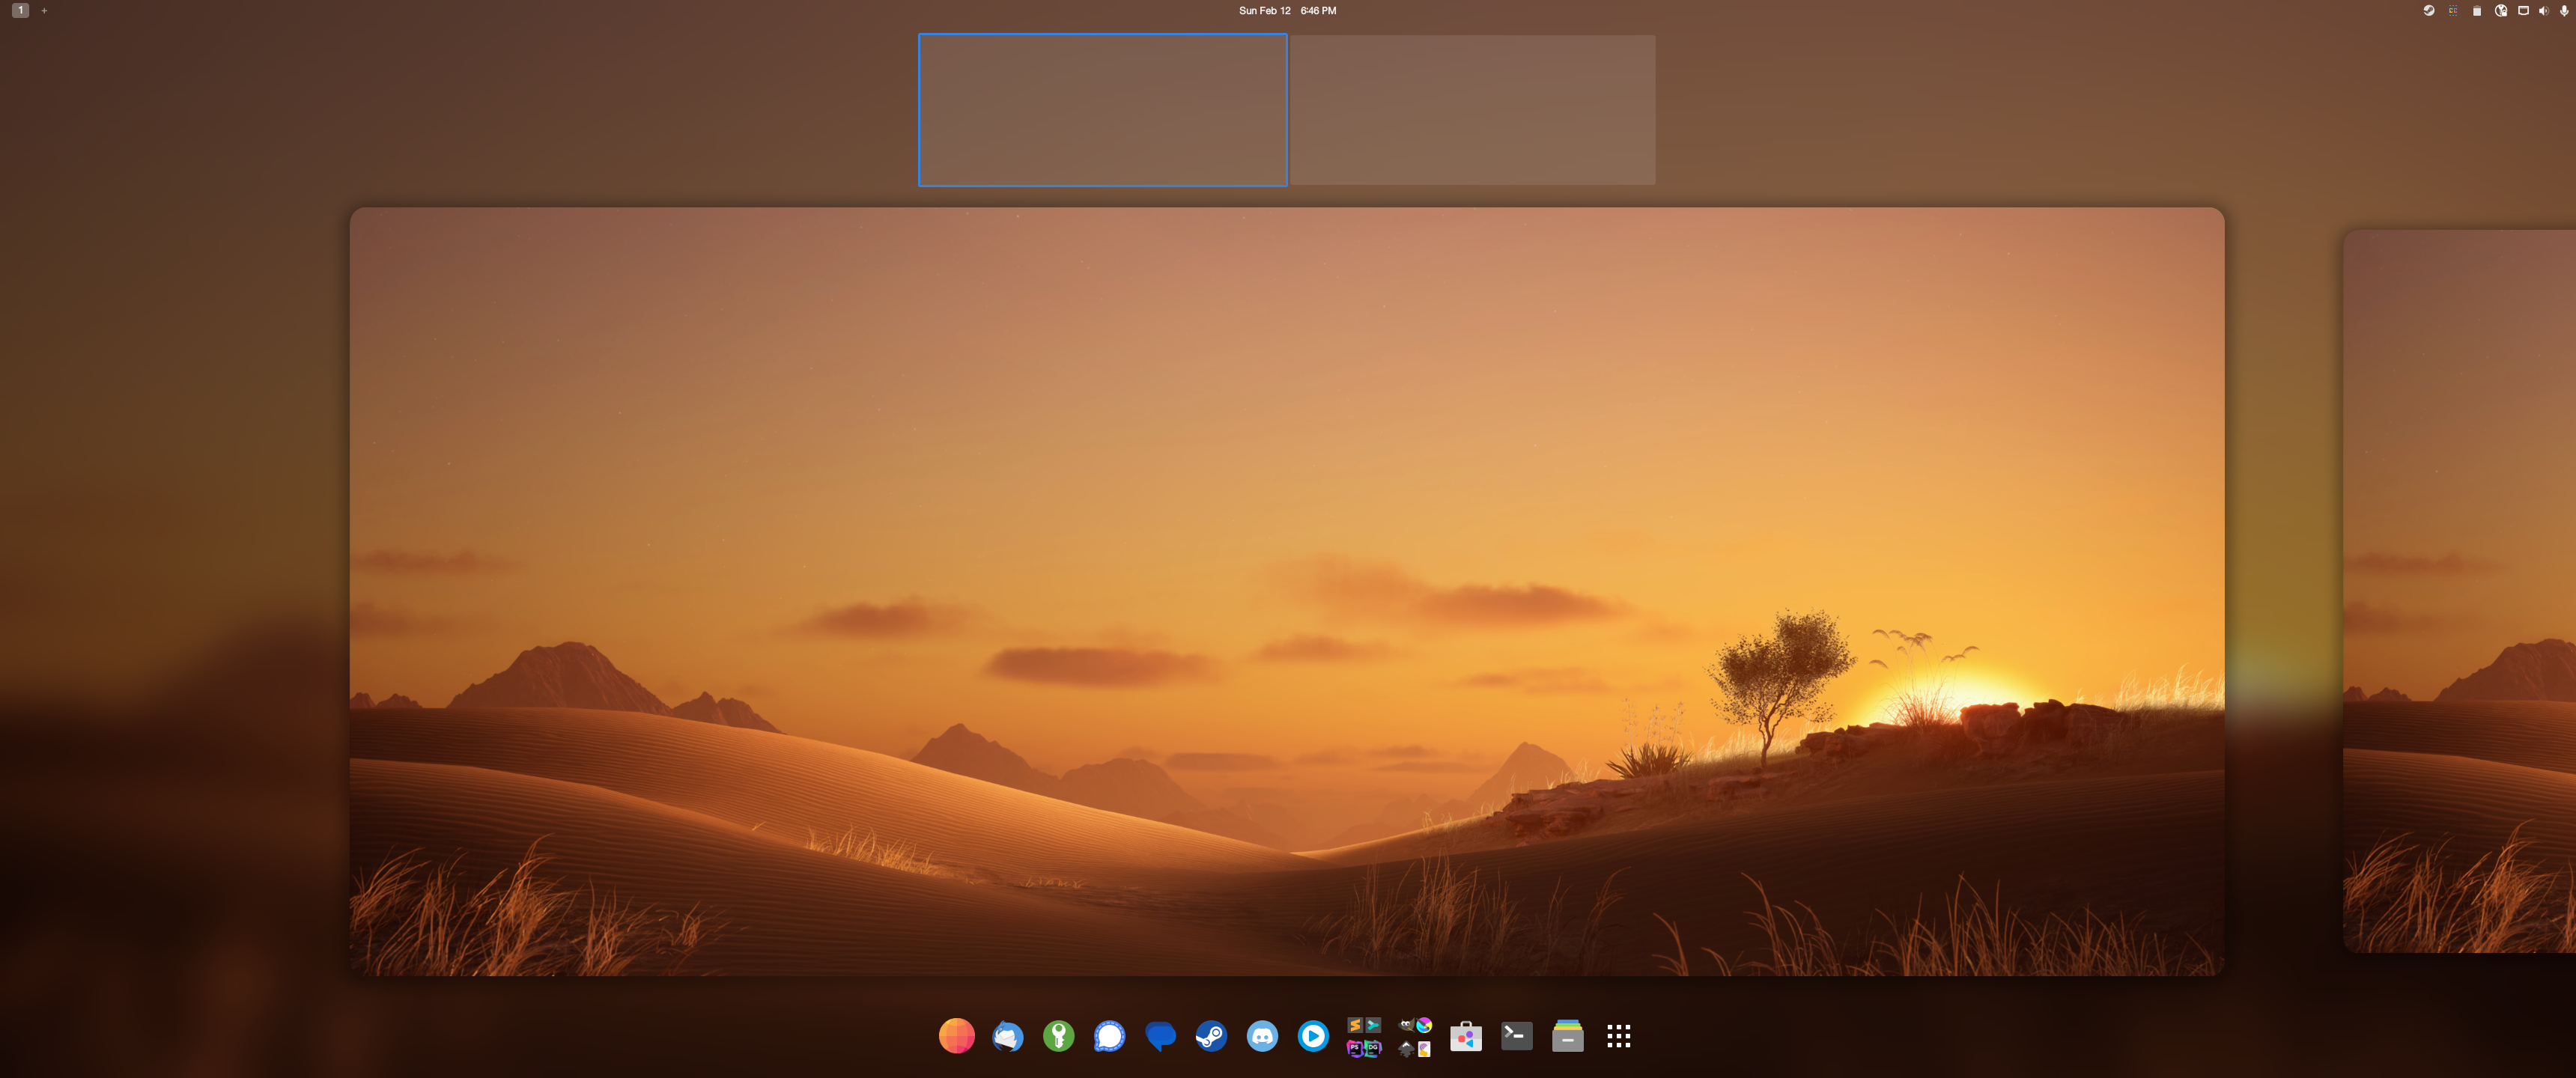Open the volume indicator in top bar
2576x1078 pixels.
tap(2543, 11)
